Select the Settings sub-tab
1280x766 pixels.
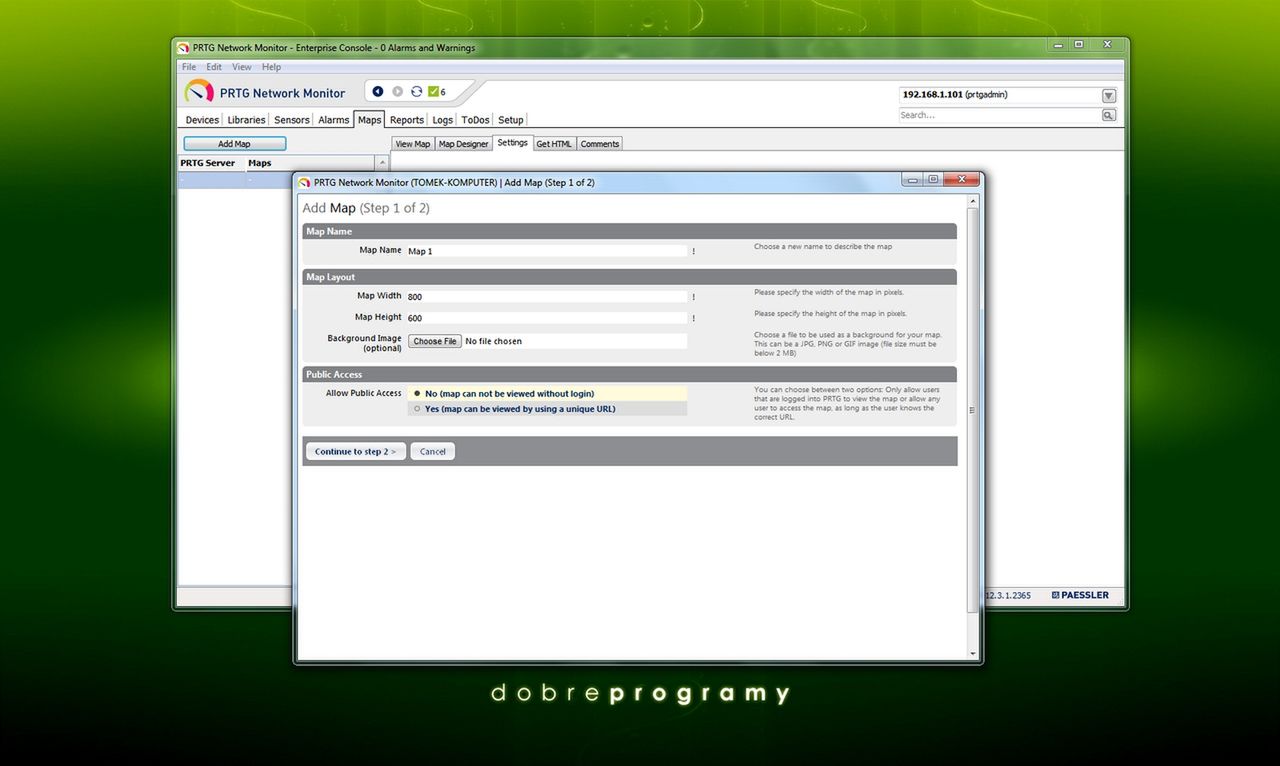(513, 143)
